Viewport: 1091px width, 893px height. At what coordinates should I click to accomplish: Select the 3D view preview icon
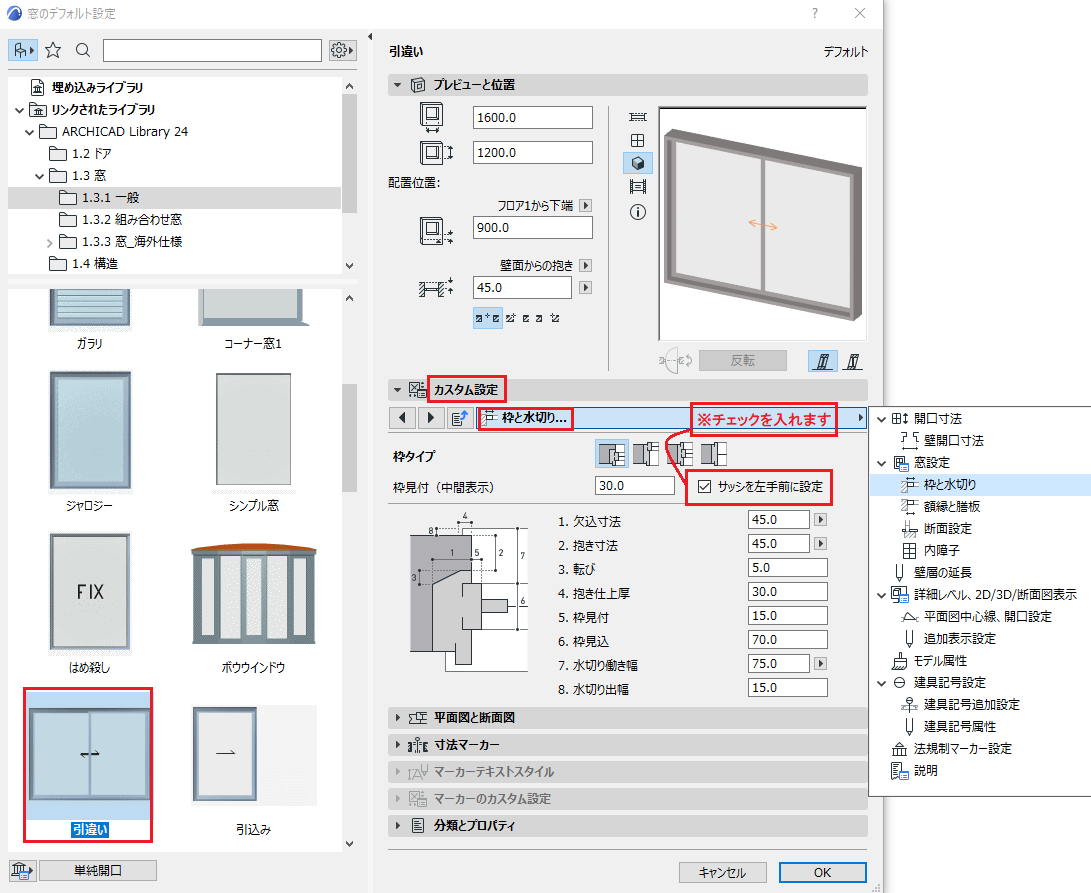pos(637,163)
